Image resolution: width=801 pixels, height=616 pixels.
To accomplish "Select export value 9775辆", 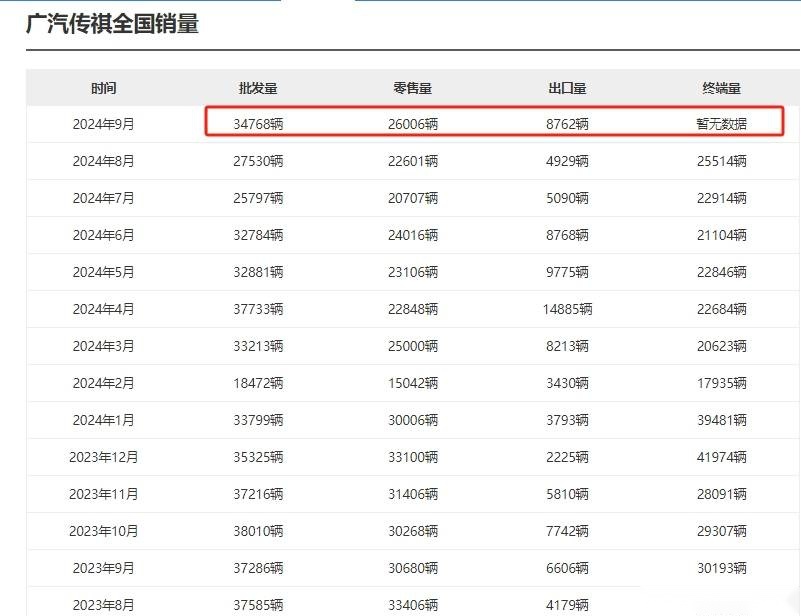I will click(x=567, y=272).
